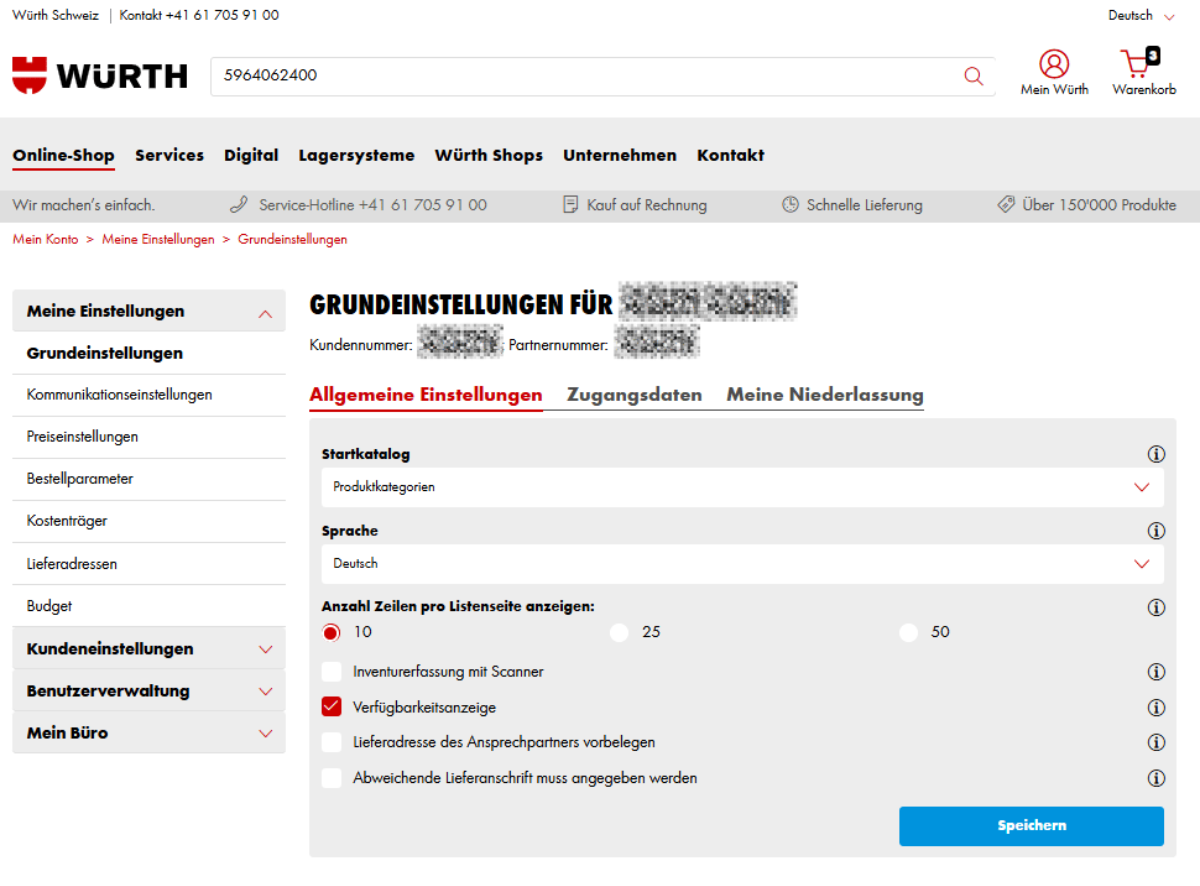Show info for Inventurerfassung mit Scanner
This screenshot has height=886, width=1200.
tap(1156, 672)
